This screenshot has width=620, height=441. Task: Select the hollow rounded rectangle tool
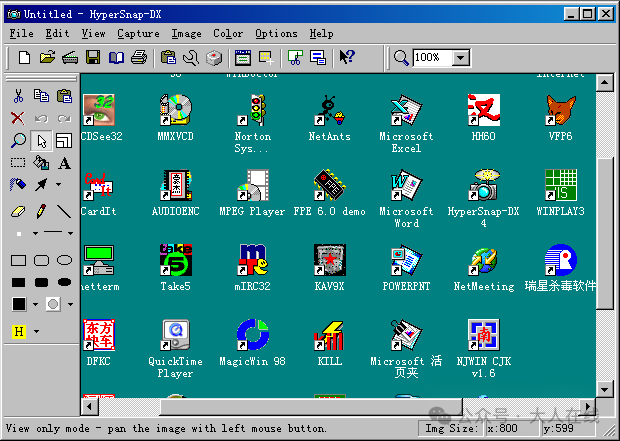click(x=41, y=260)
